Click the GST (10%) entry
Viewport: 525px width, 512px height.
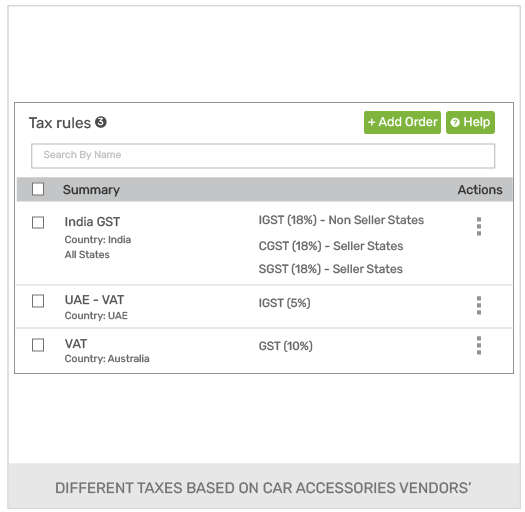click(x=286, y=346)
